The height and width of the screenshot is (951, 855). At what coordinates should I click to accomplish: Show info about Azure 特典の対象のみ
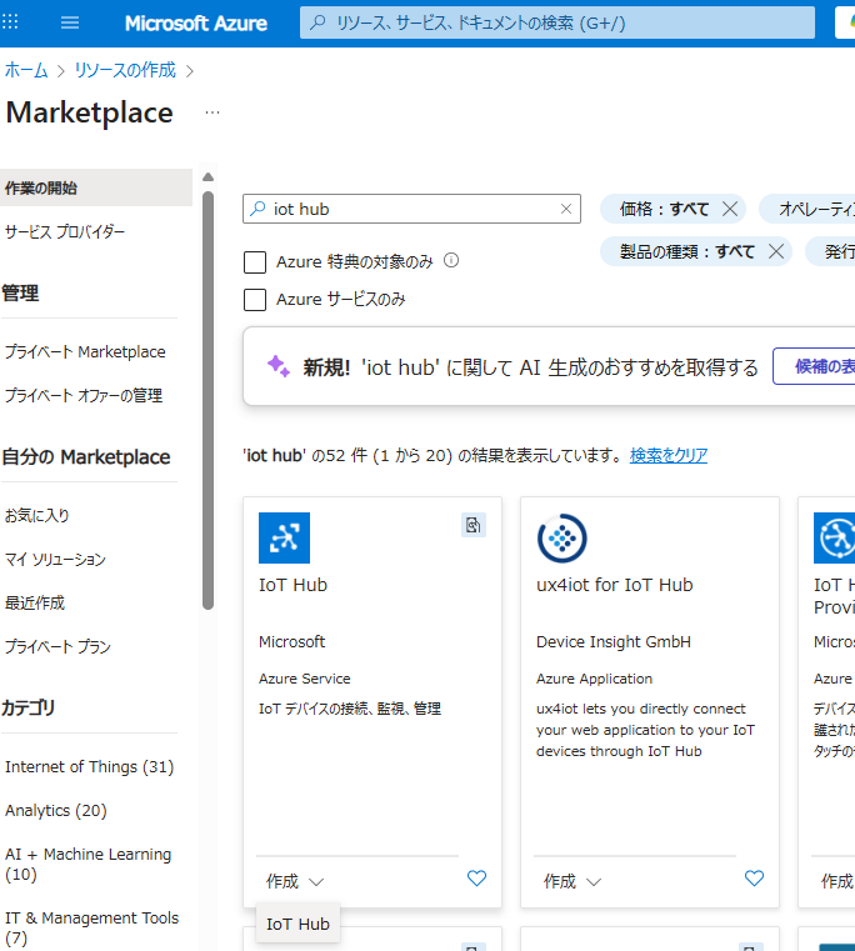coord(451,260)
